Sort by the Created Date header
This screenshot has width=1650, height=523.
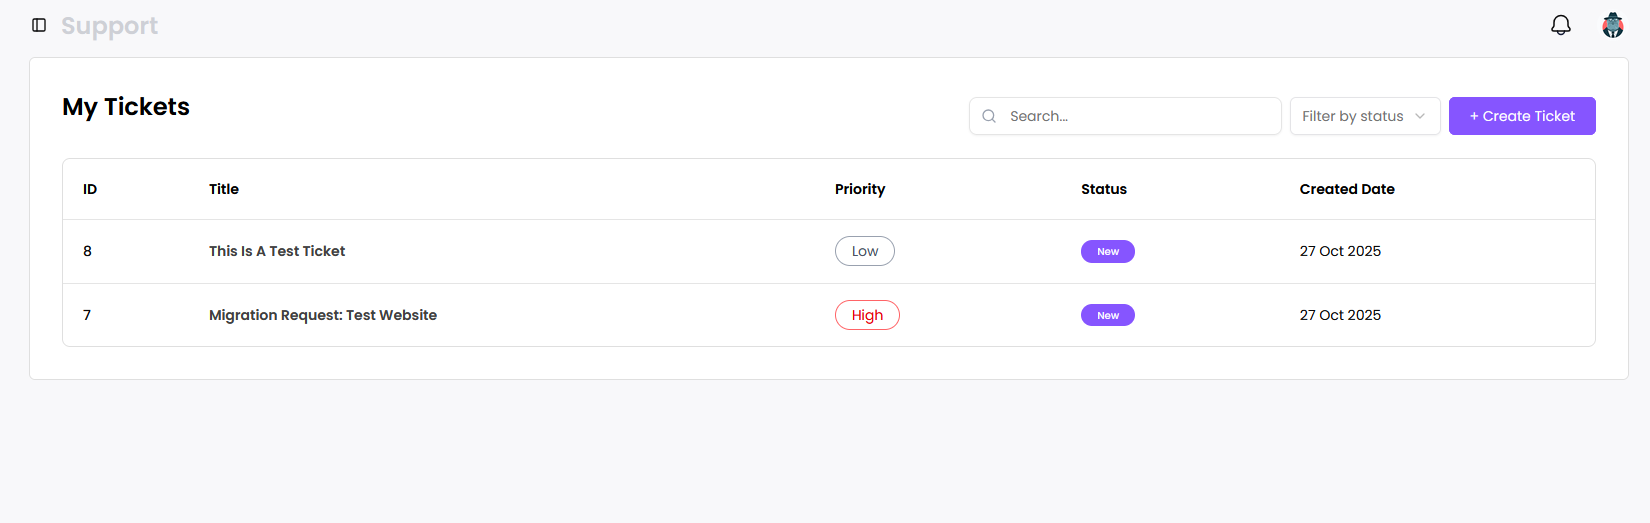(1347, 189)
